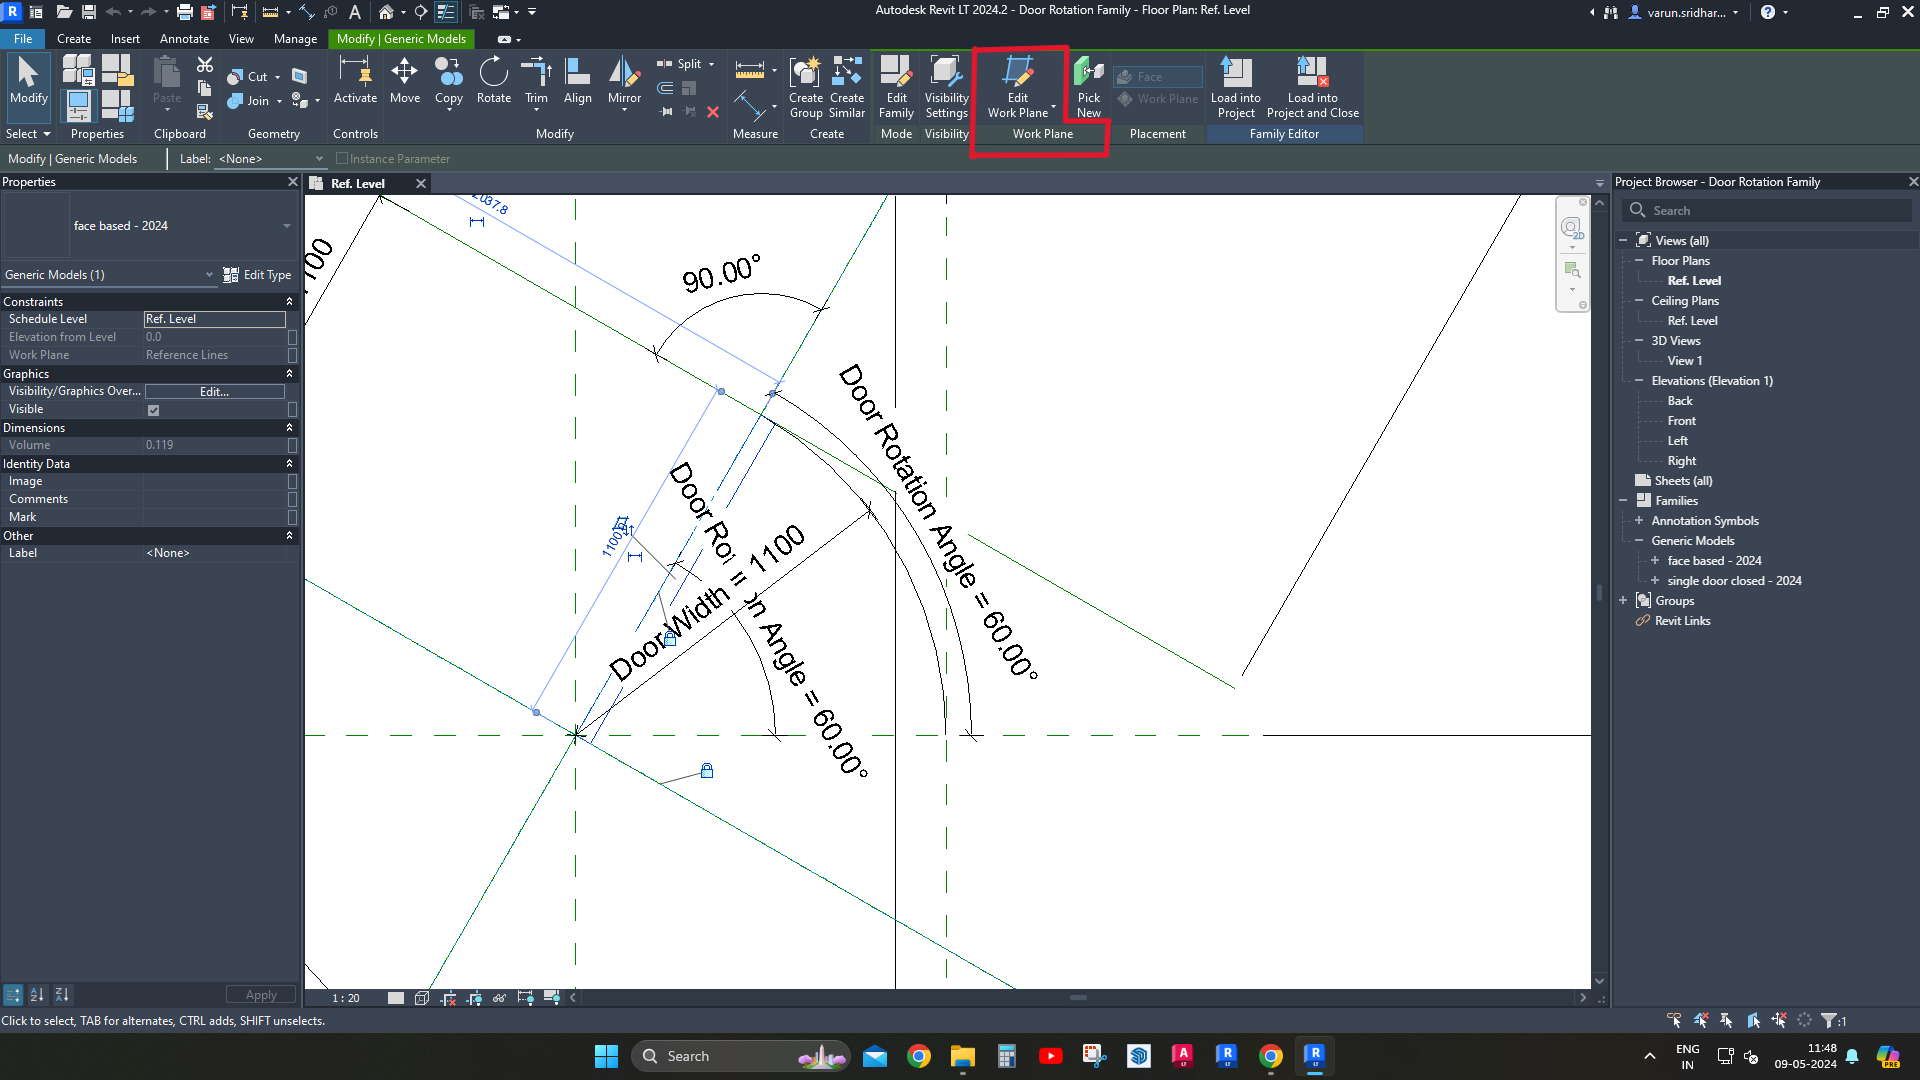Open Edit Type for Generic Models

click(257, 274)
